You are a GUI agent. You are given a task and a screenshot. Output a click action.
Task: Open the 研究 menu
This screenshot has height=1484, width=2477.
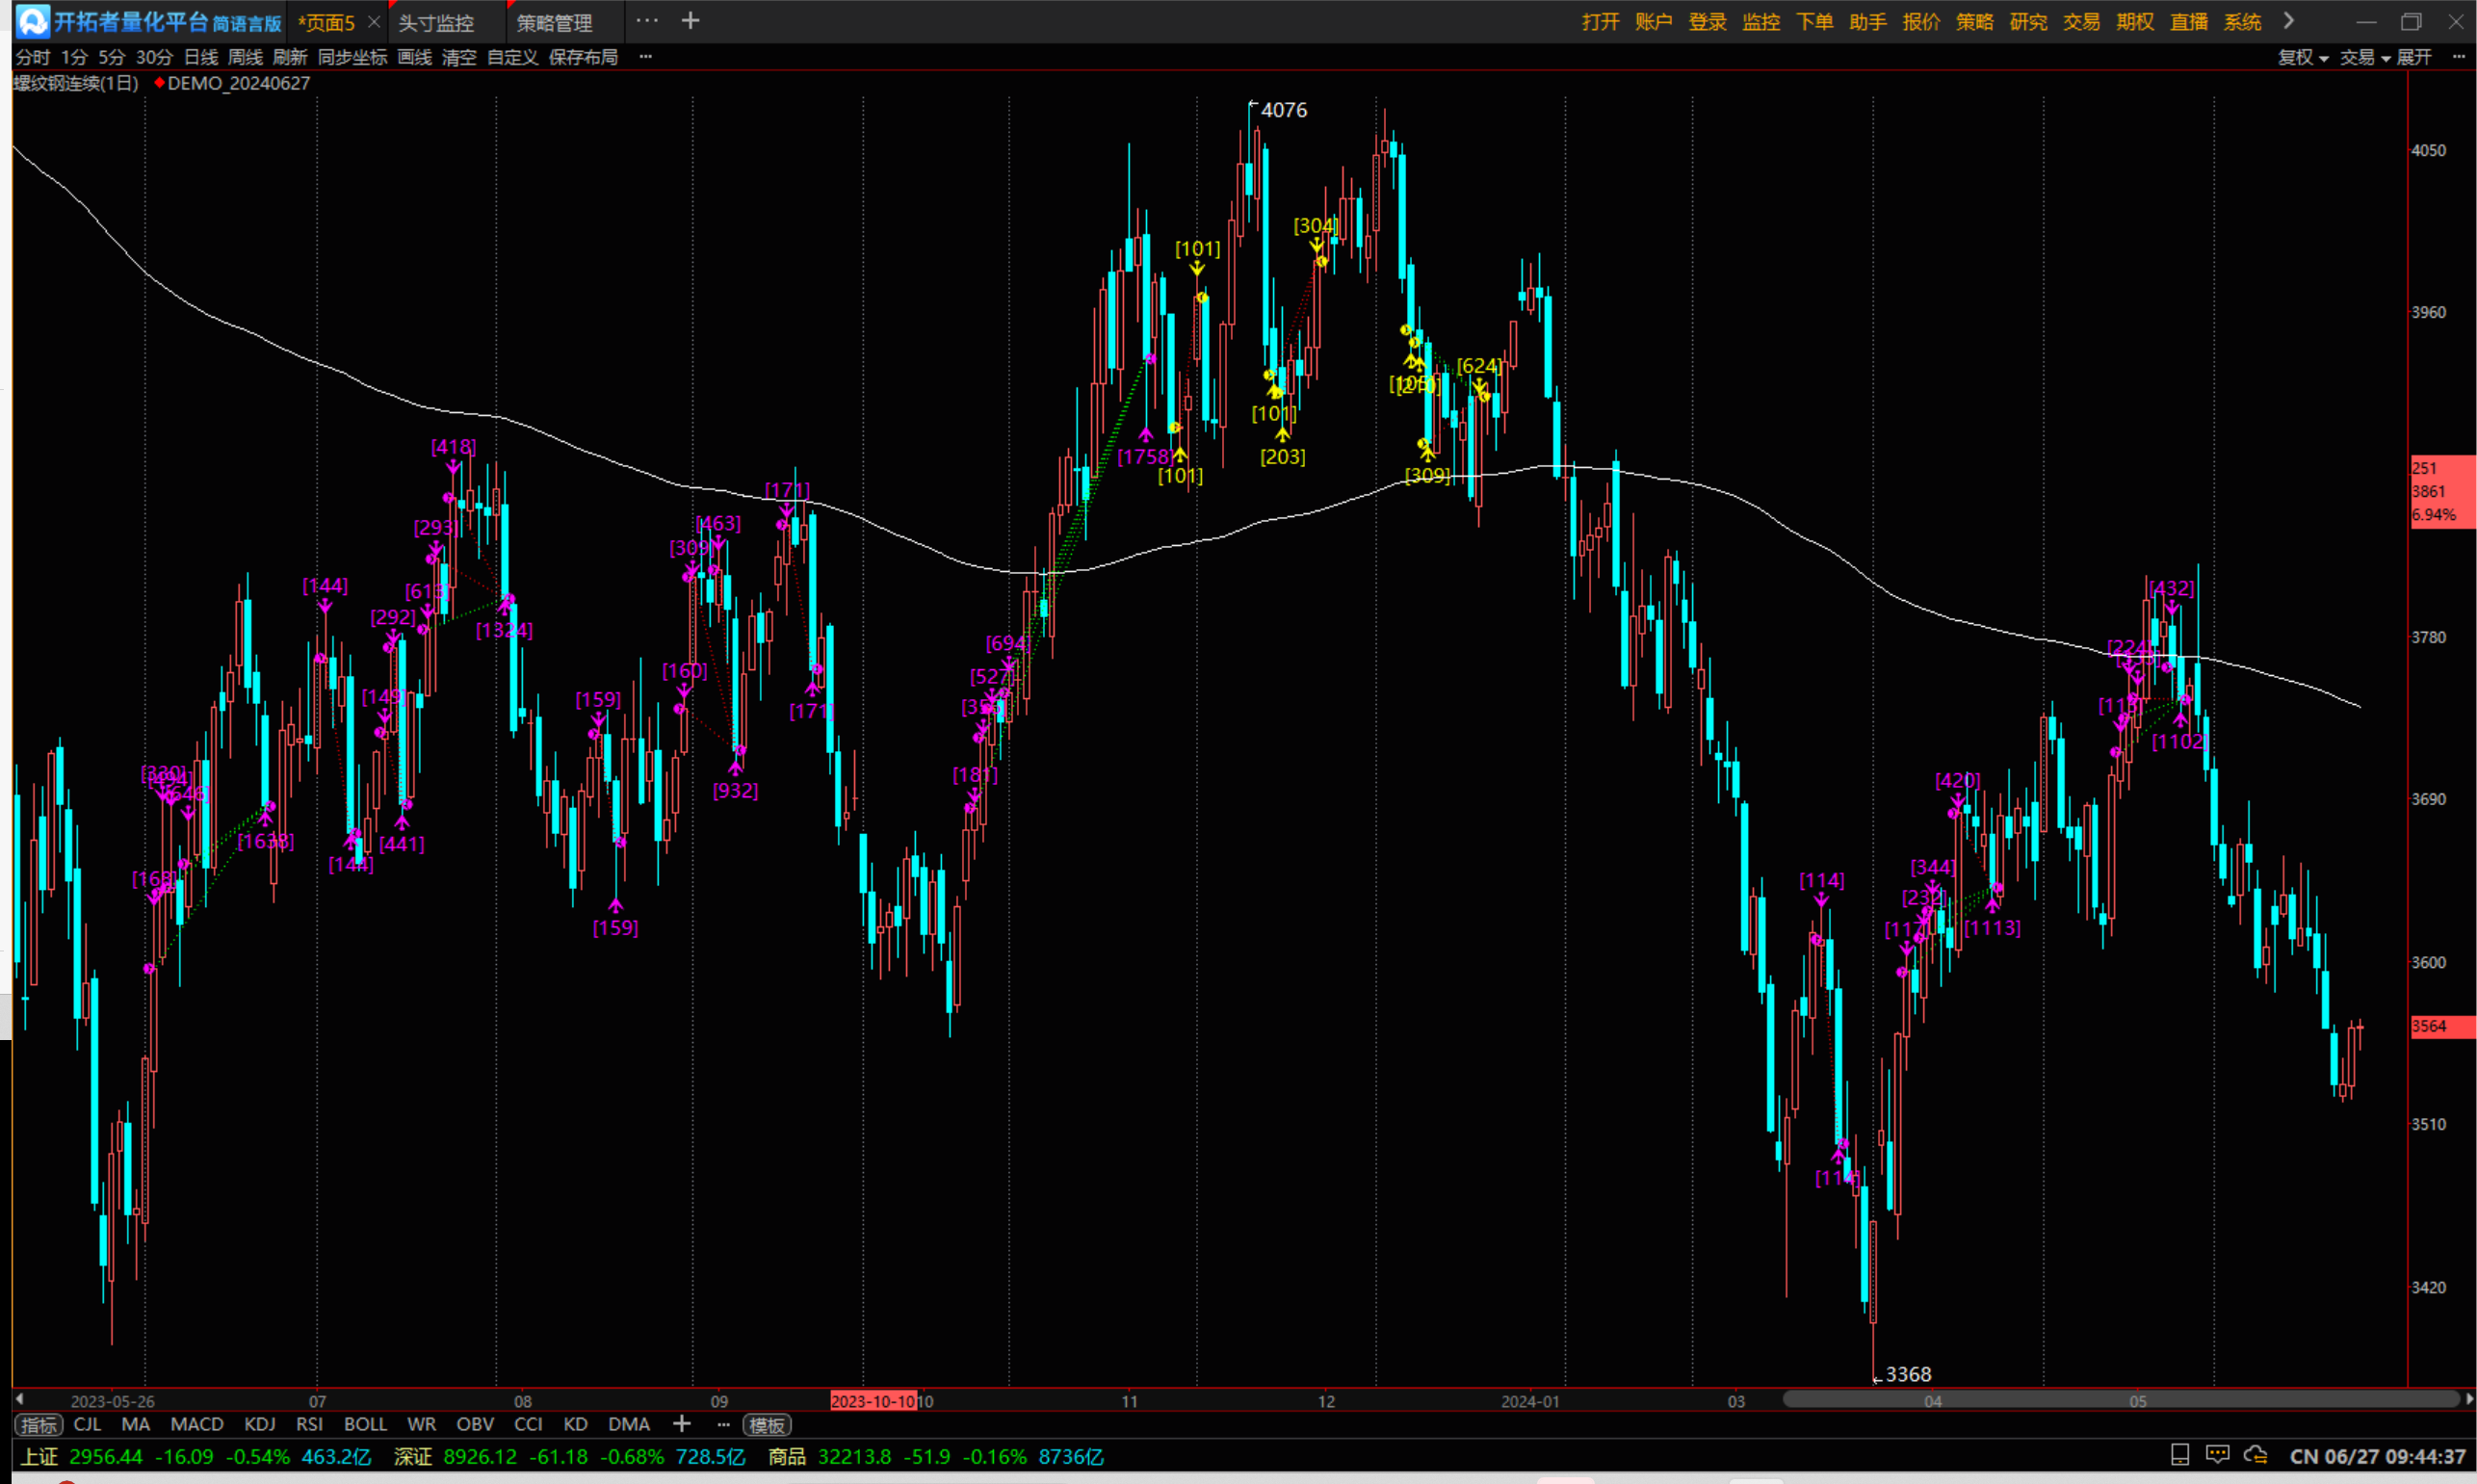(2028, 21)
